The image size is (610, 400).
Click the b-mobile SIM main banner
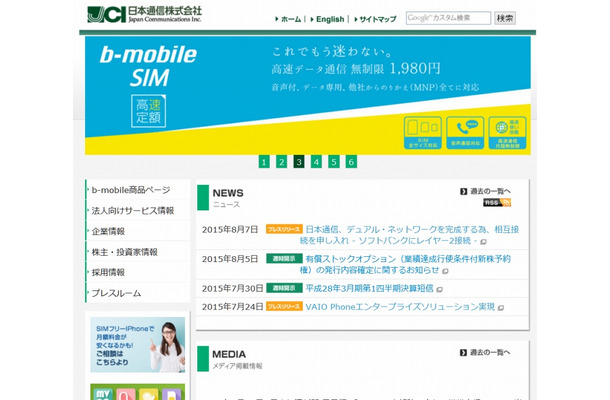(x=308, y=95)
